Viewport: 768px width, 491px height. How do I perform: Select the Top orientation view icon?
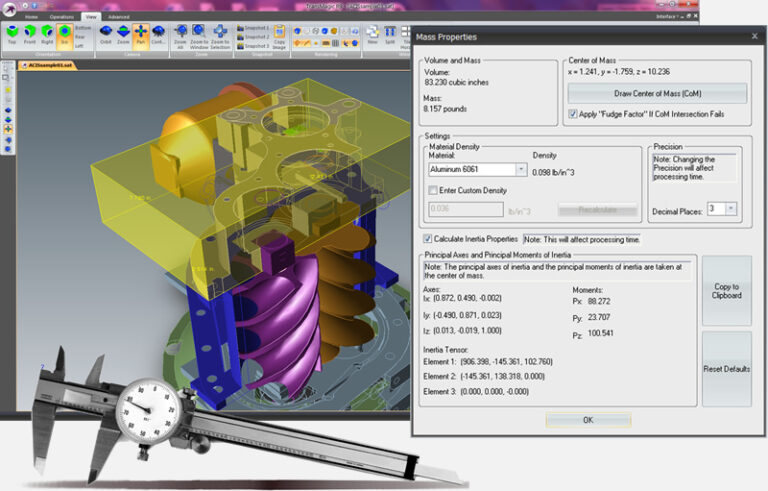point(12,35)
